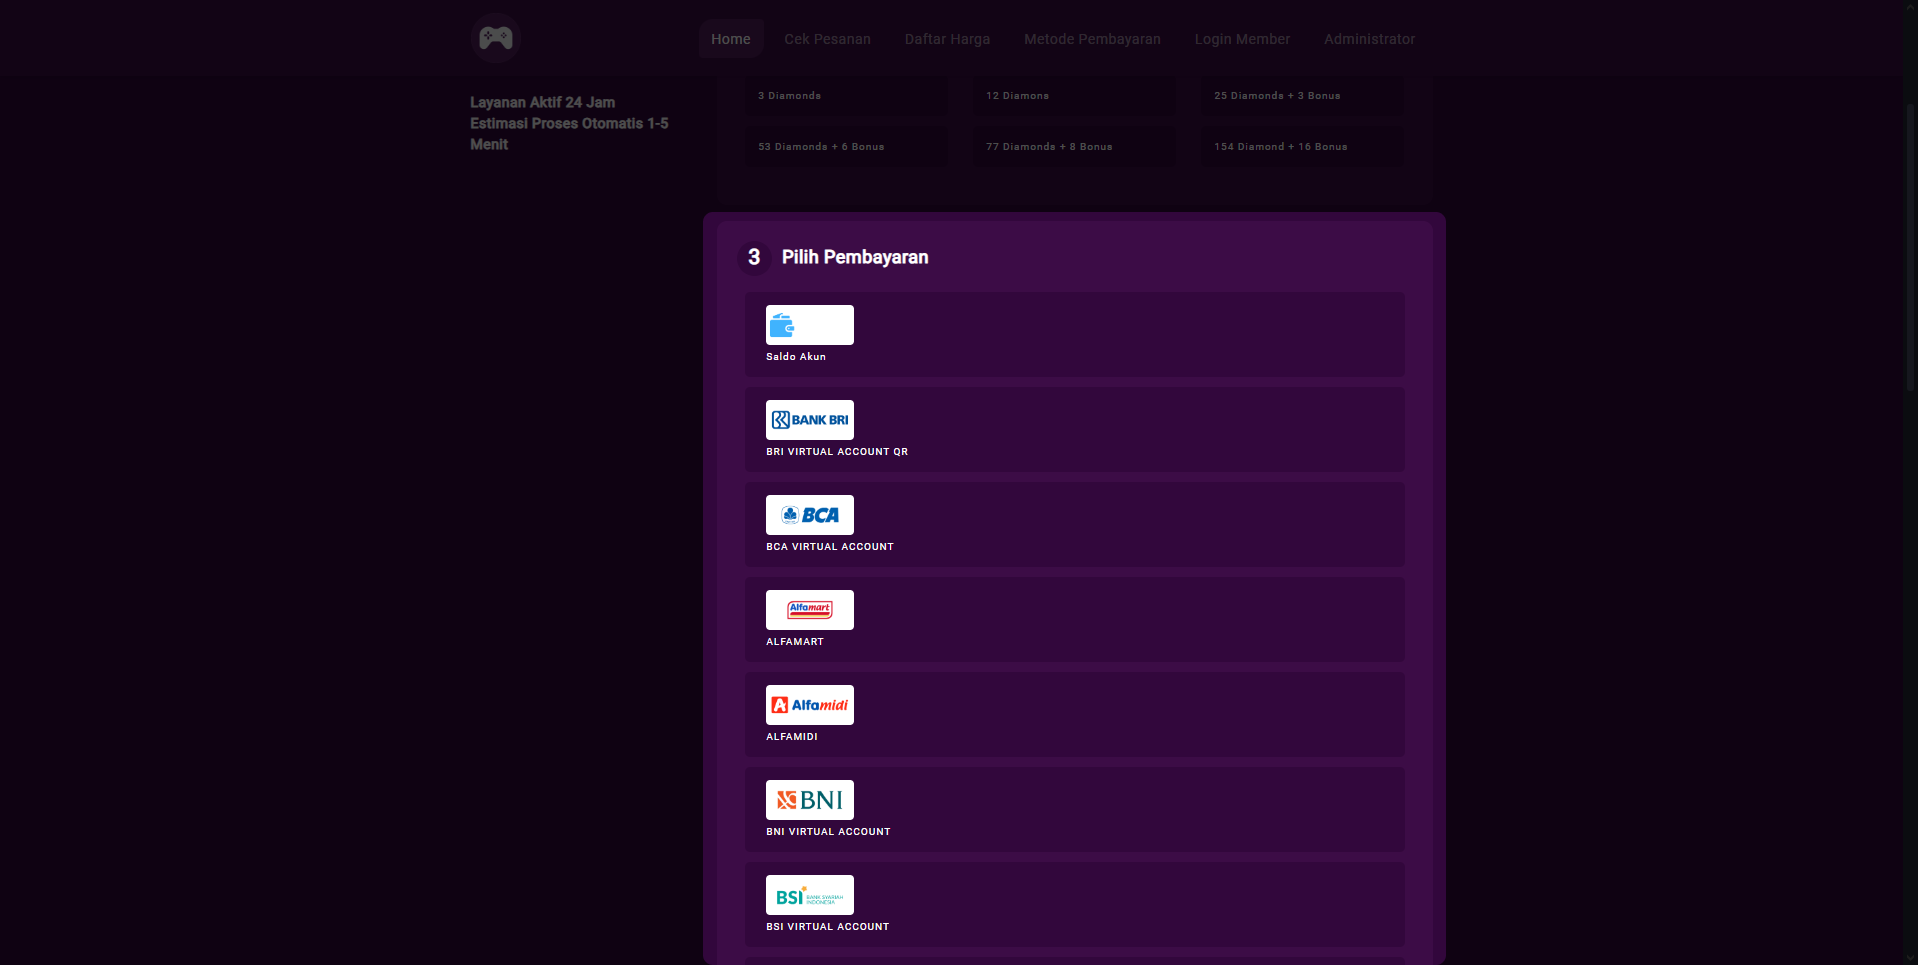Select the 12 Diamons package
Screen dimensions: 1918x965
click(x=1074, y=96)
